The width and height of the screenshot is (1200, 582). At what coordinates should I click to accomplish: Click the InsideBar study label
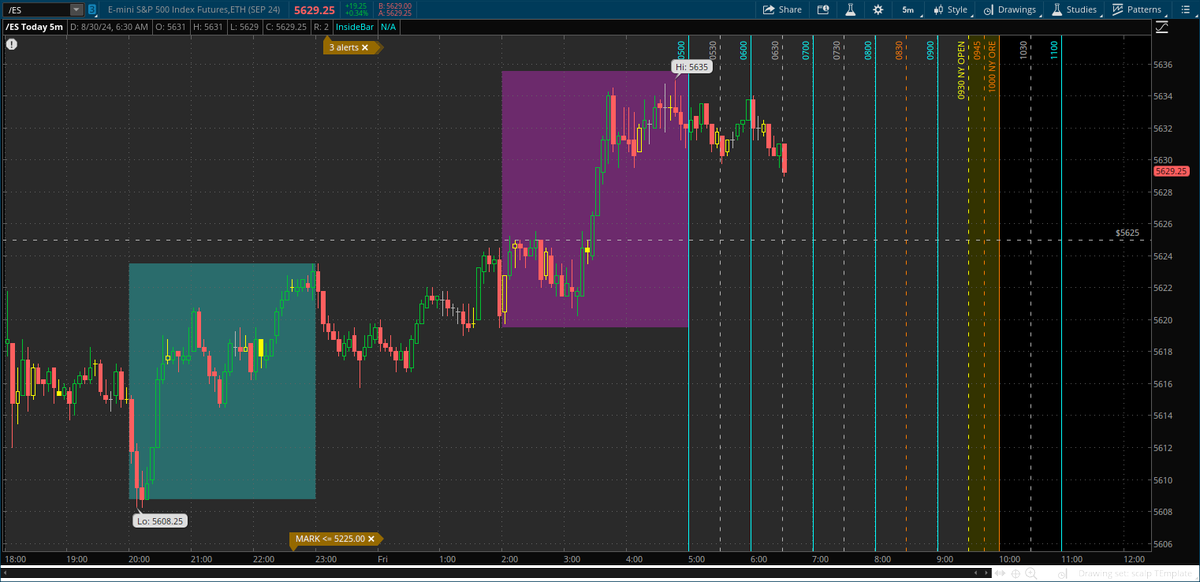[x=354, y=27]
